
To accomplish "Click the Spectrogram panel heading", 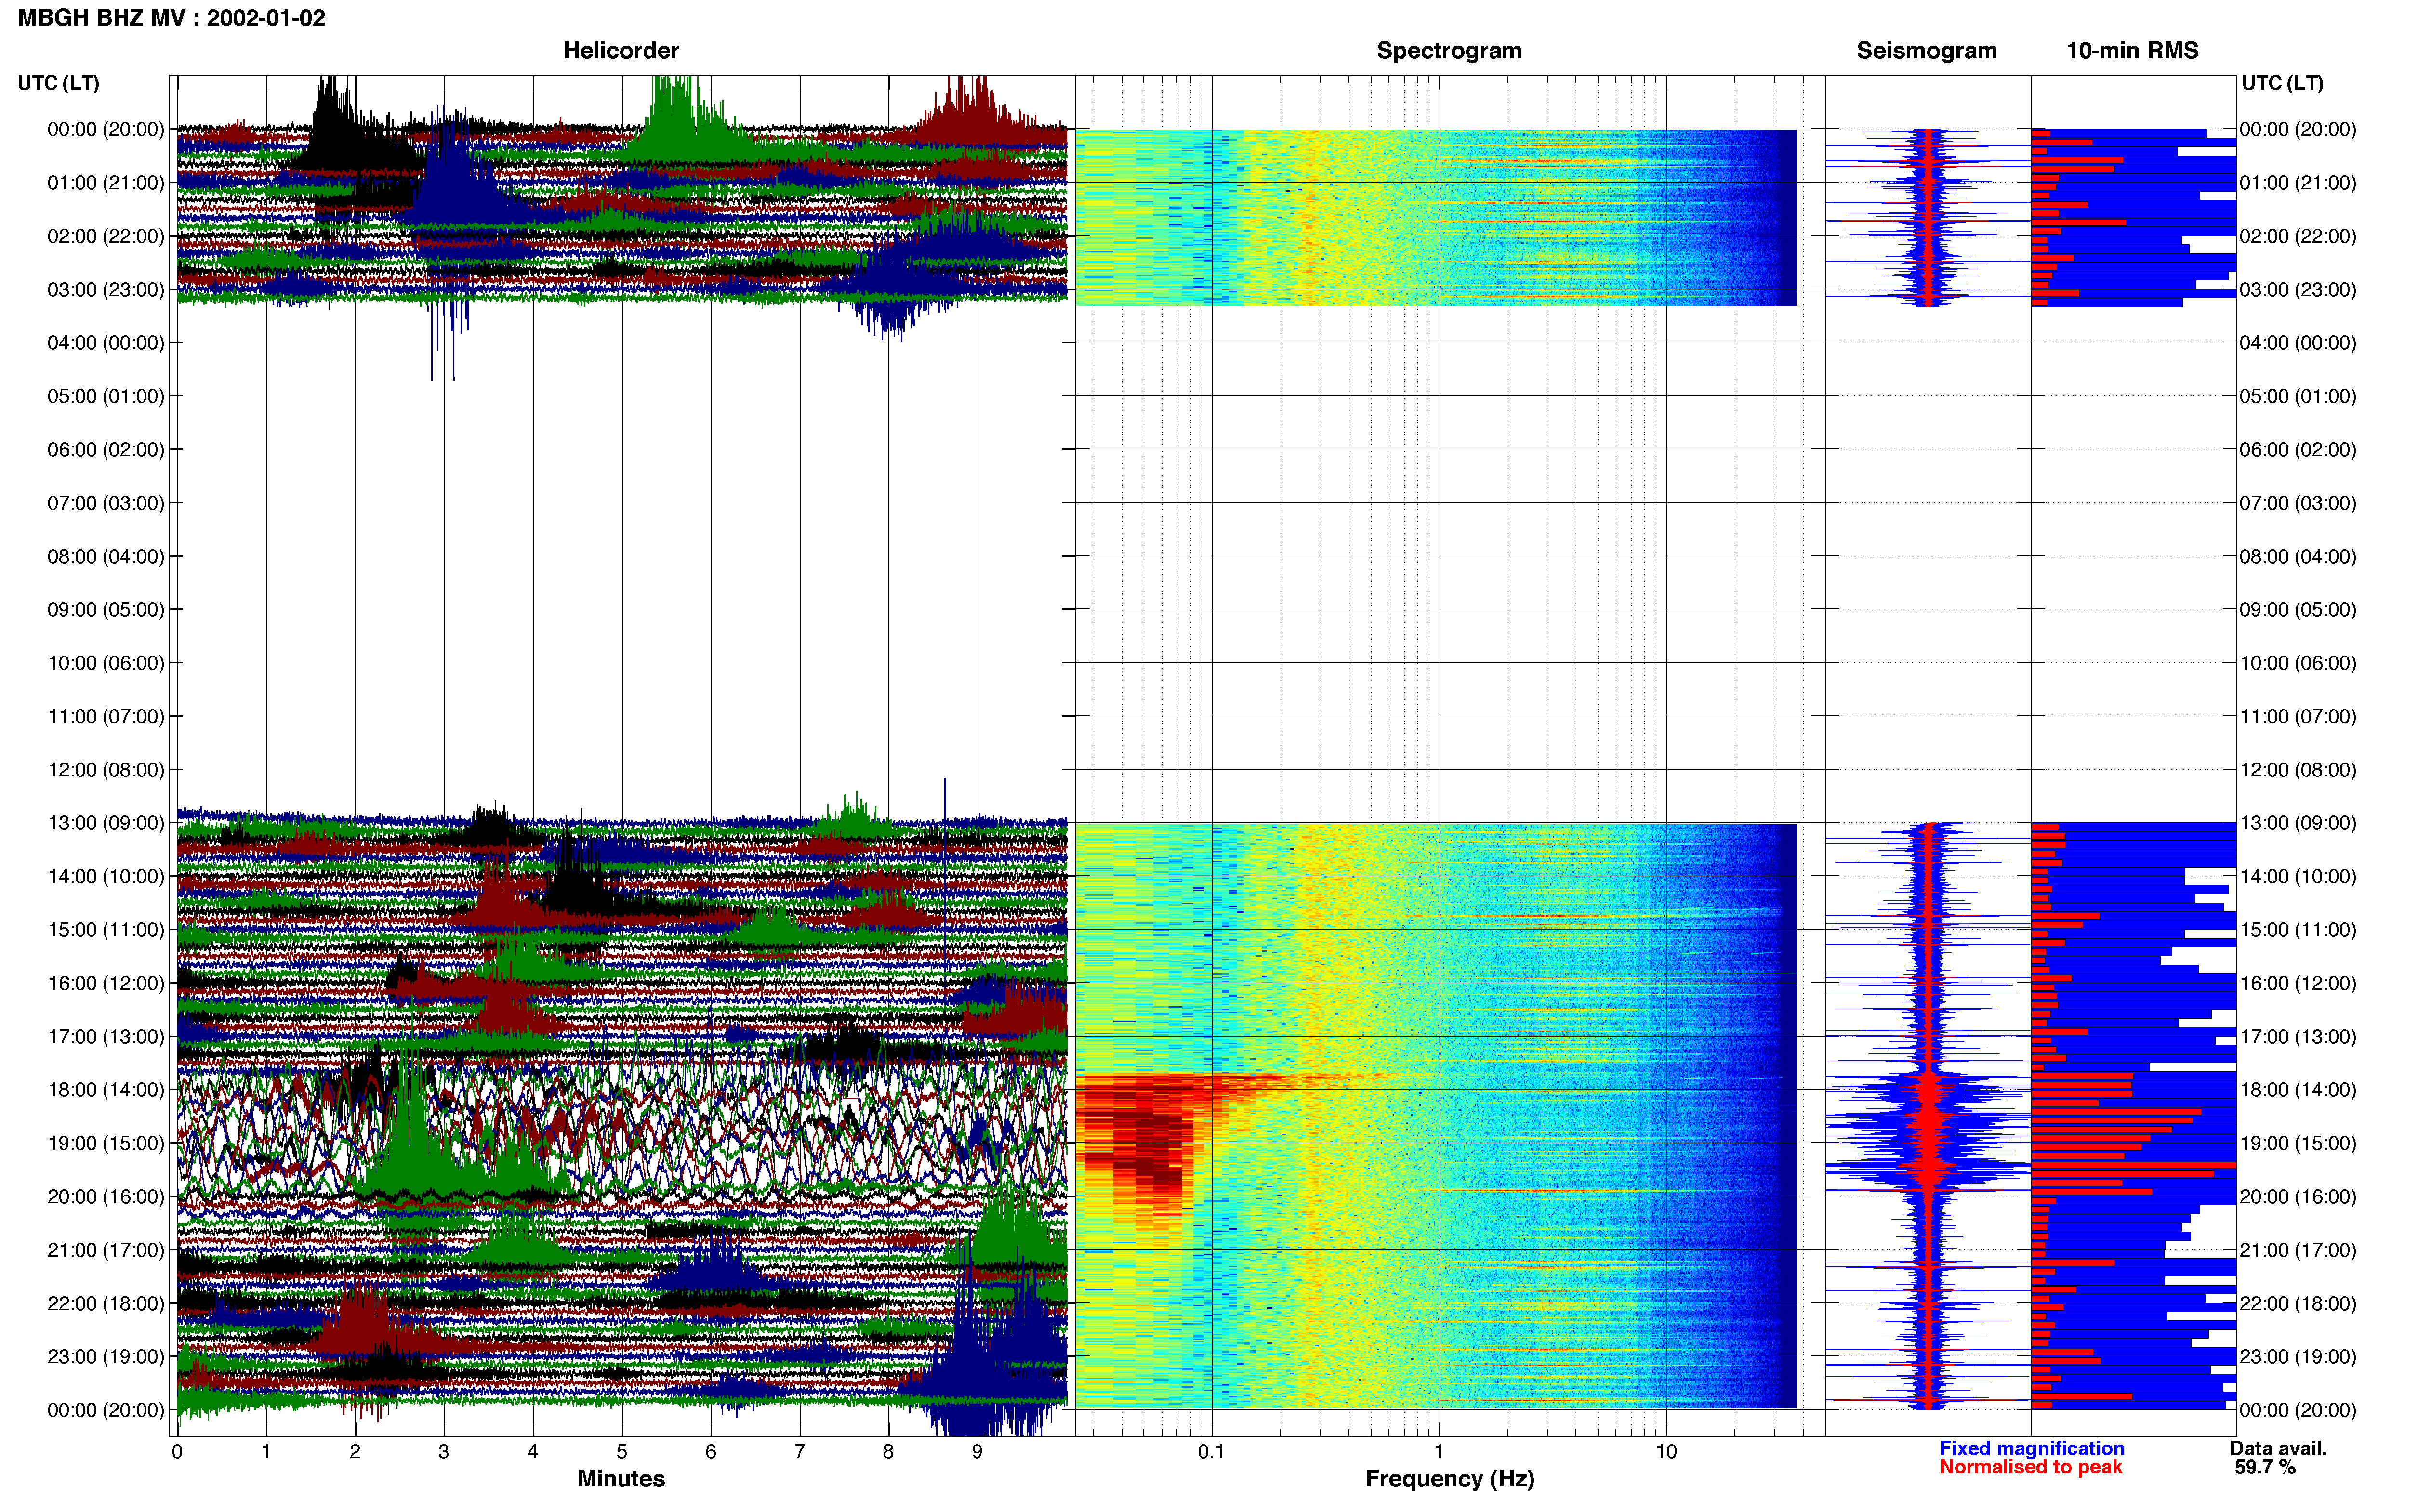I will 1449,51.
